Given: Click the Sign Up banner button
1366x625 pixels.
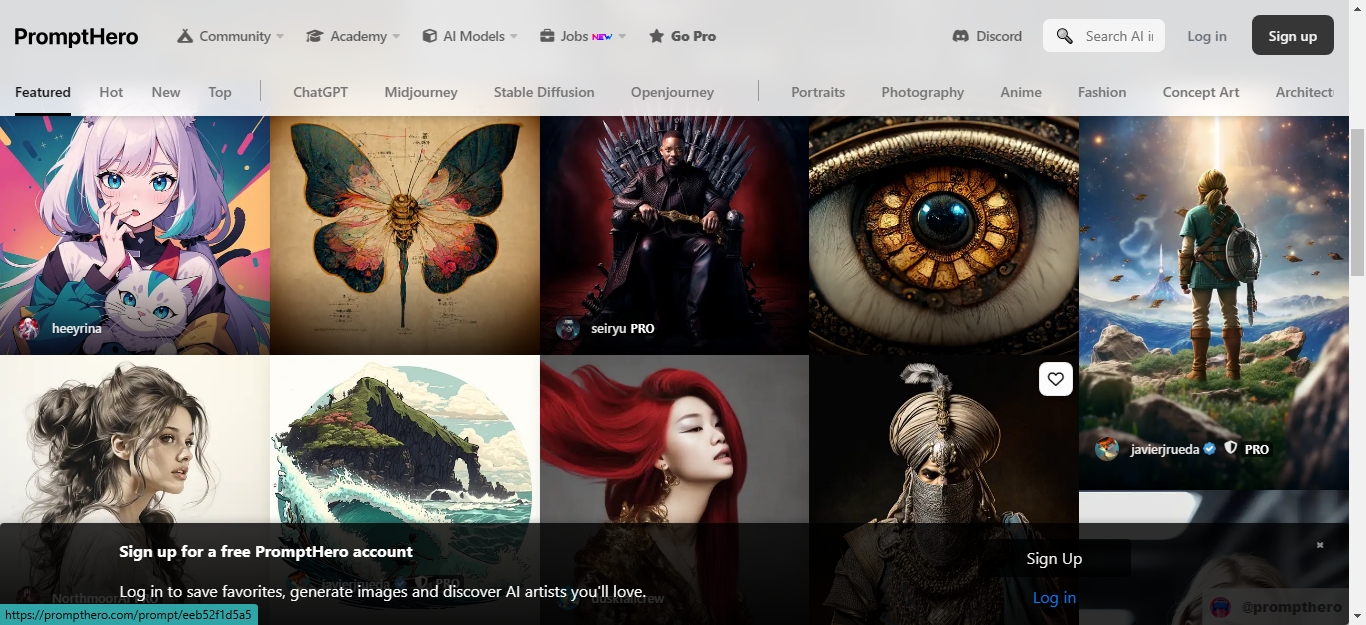Looking at the screenshot, I should pos(1054,558).
